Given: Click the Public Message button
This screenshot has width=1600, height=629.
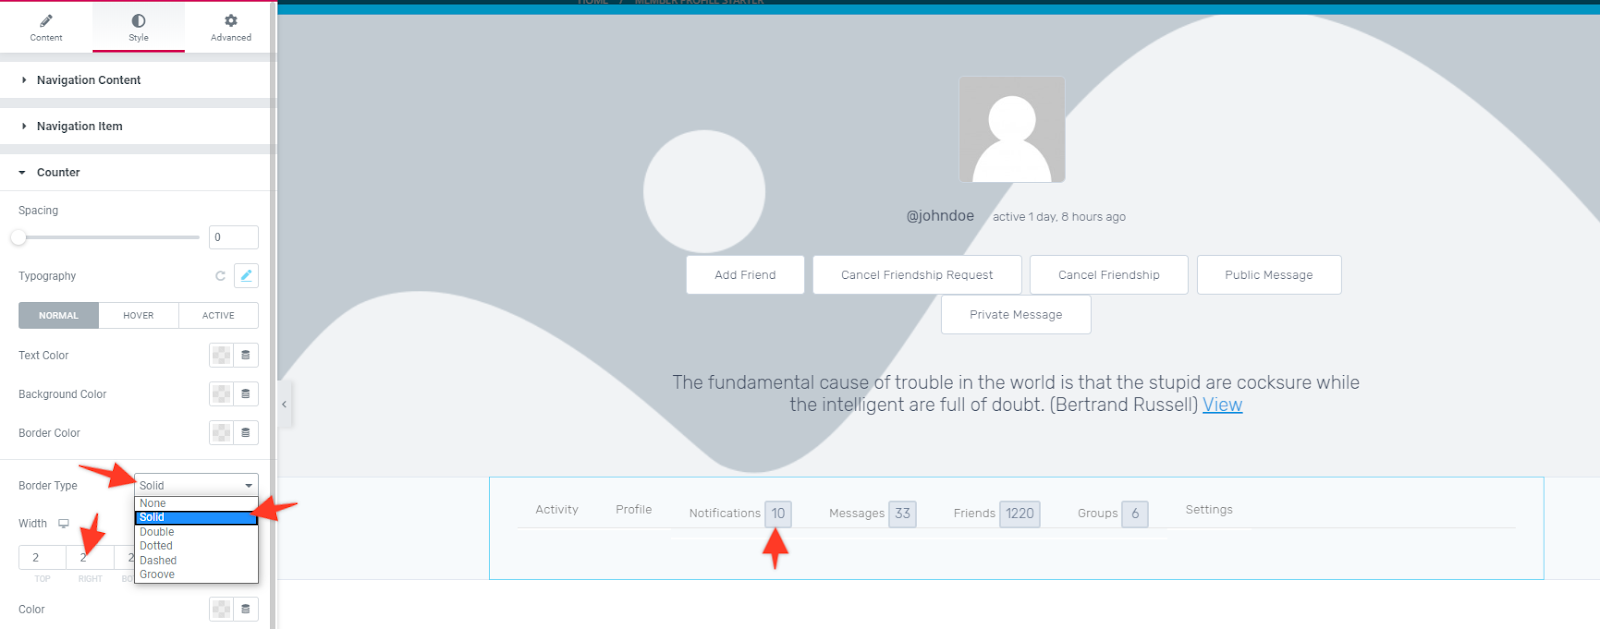Looking at the screenshot, I should point(1269,275).
